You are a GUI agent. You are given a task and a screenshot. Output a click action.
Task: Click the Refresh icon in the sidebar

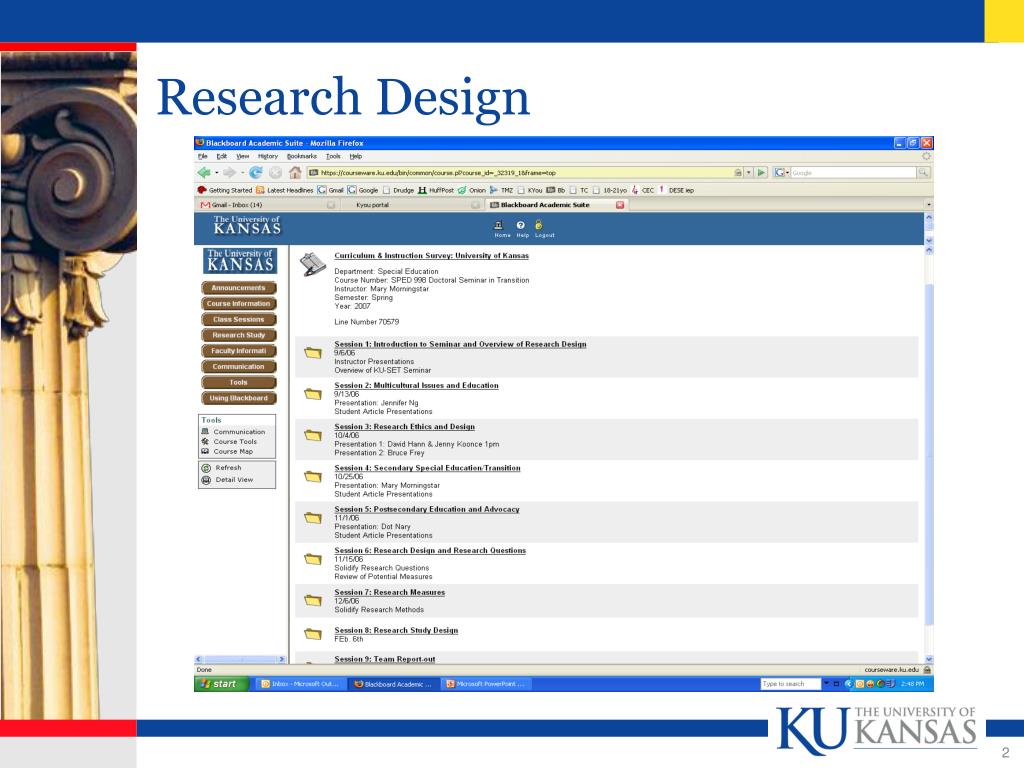click(x=206, y=468)
